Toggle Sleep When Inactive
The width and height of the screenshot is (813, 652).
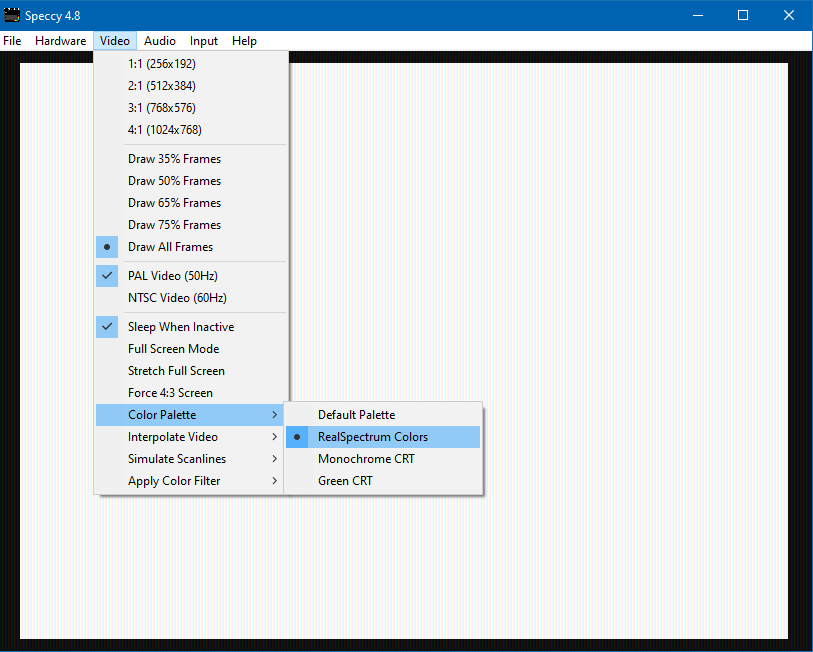(x=191, y=327)
